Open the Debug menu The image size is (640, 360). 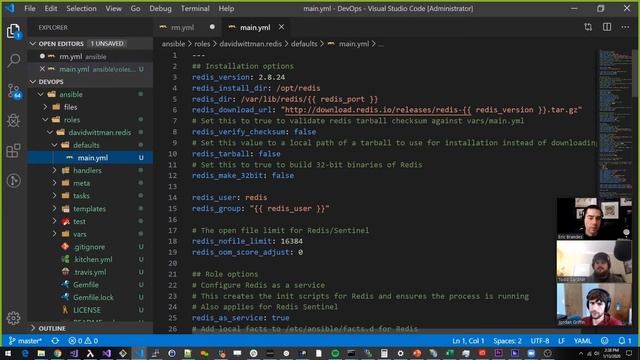pos(160,8)
